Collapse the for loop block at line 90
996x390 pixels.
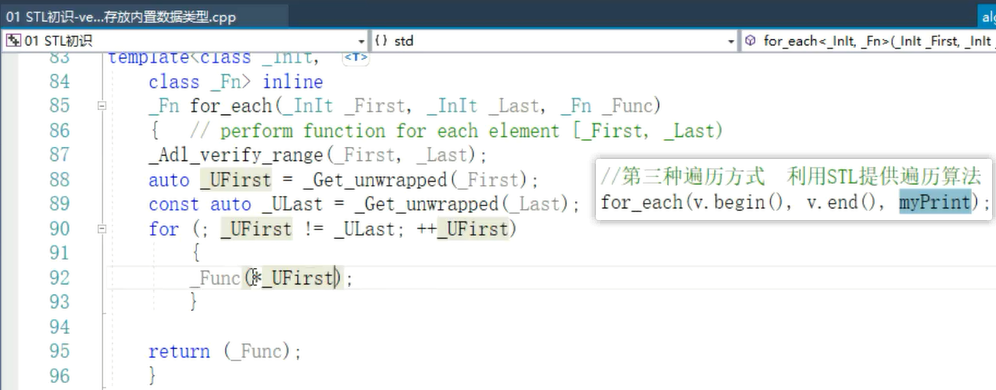[x=102, y=228]
